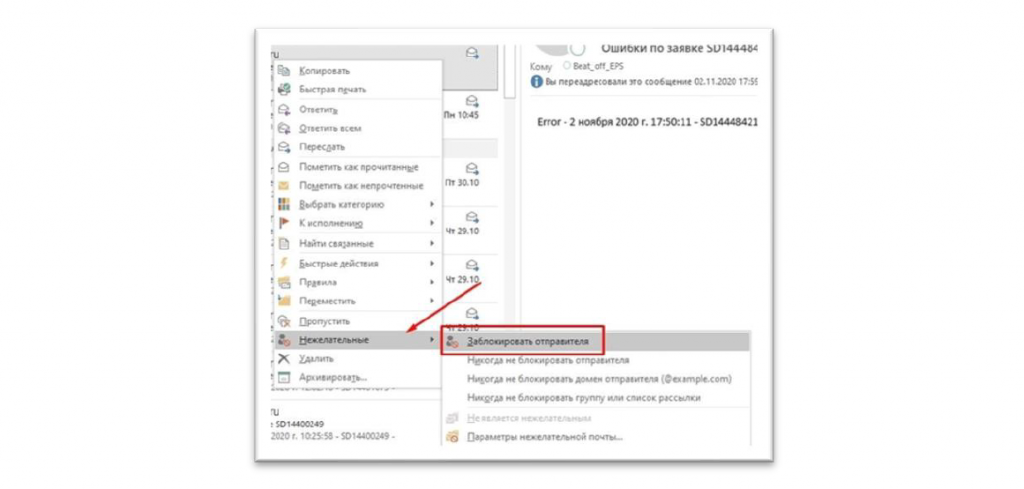Click the Quick Print printer icon

tap(283, 90)
